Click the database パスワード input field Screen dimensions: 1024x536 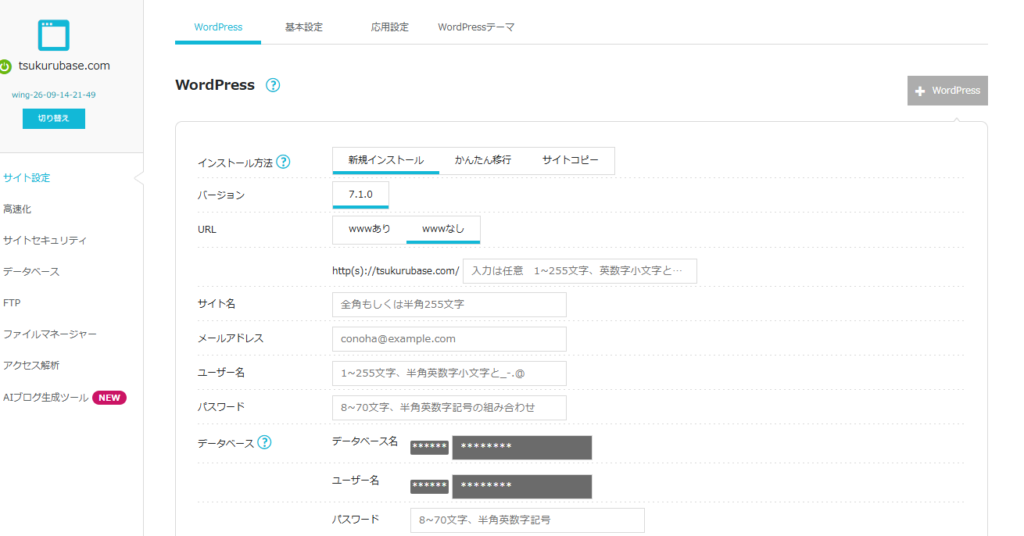point(528,520)
